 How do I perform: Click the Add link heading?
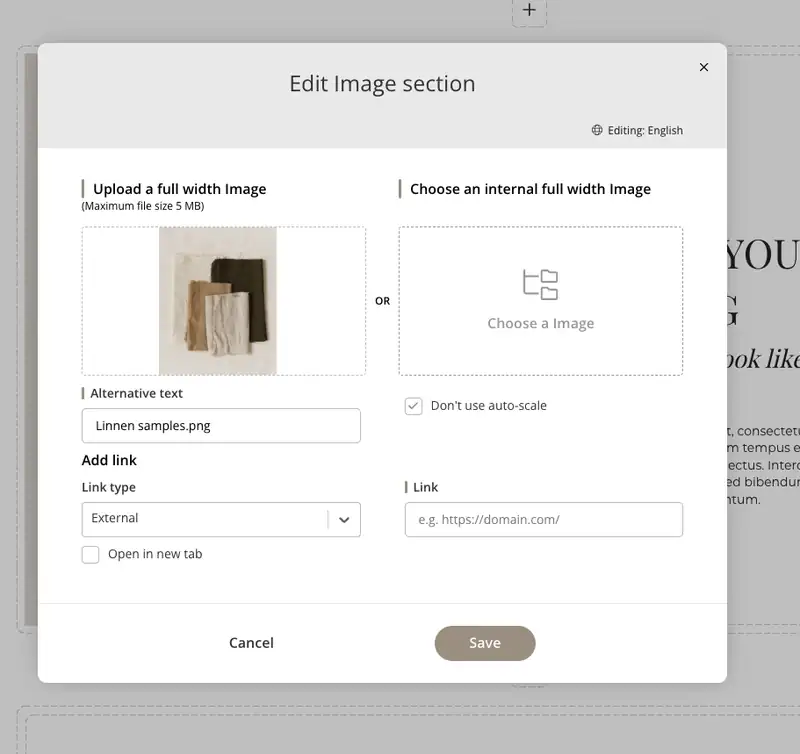pos(109,460)
